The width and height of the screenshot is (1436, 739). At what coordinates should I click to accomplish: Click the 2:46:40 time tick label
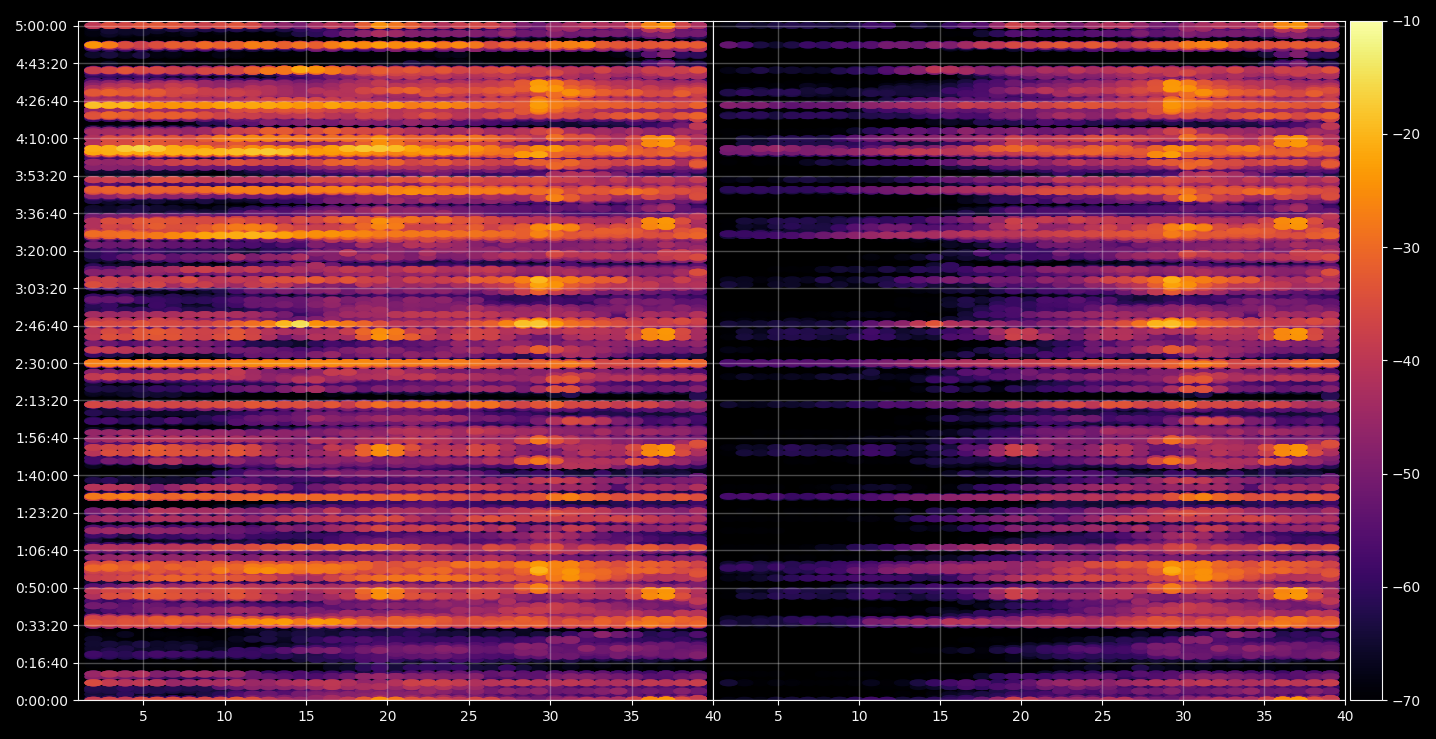pos(41,326)
